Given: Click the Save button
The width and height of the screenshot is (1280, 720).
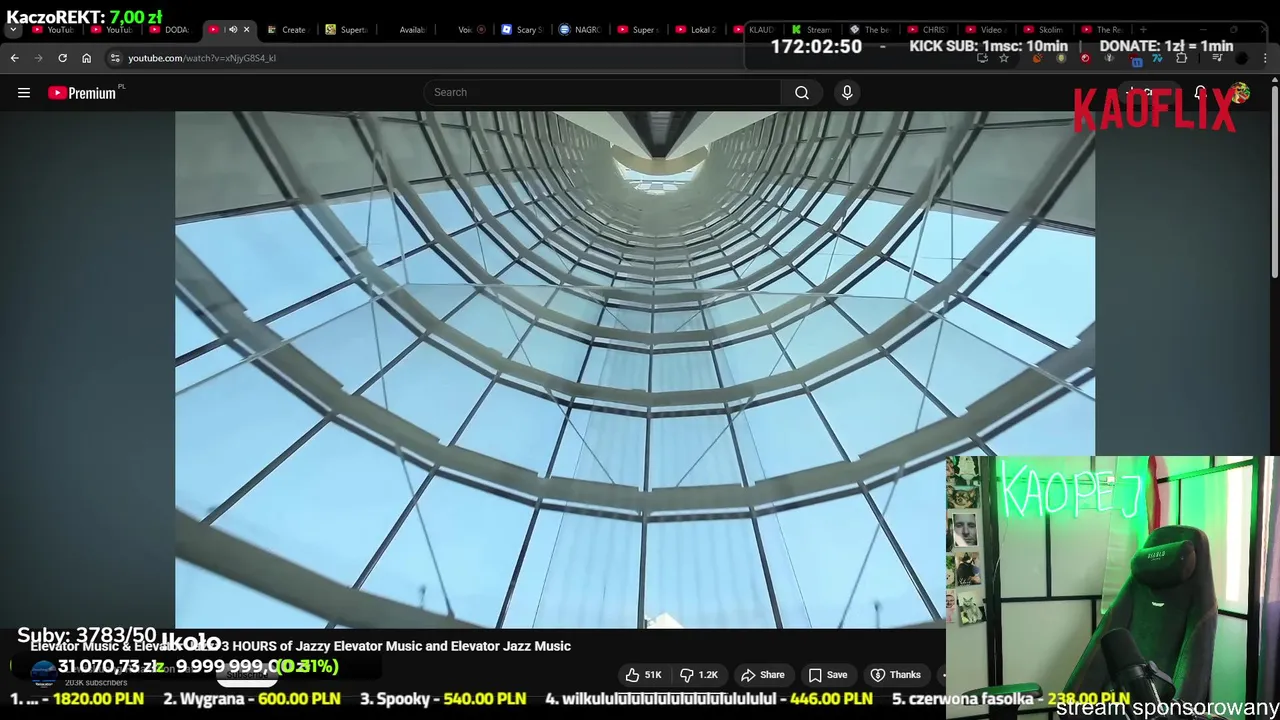Looking at the screenshot, I should pyautogui.click(x=827, y=675).
